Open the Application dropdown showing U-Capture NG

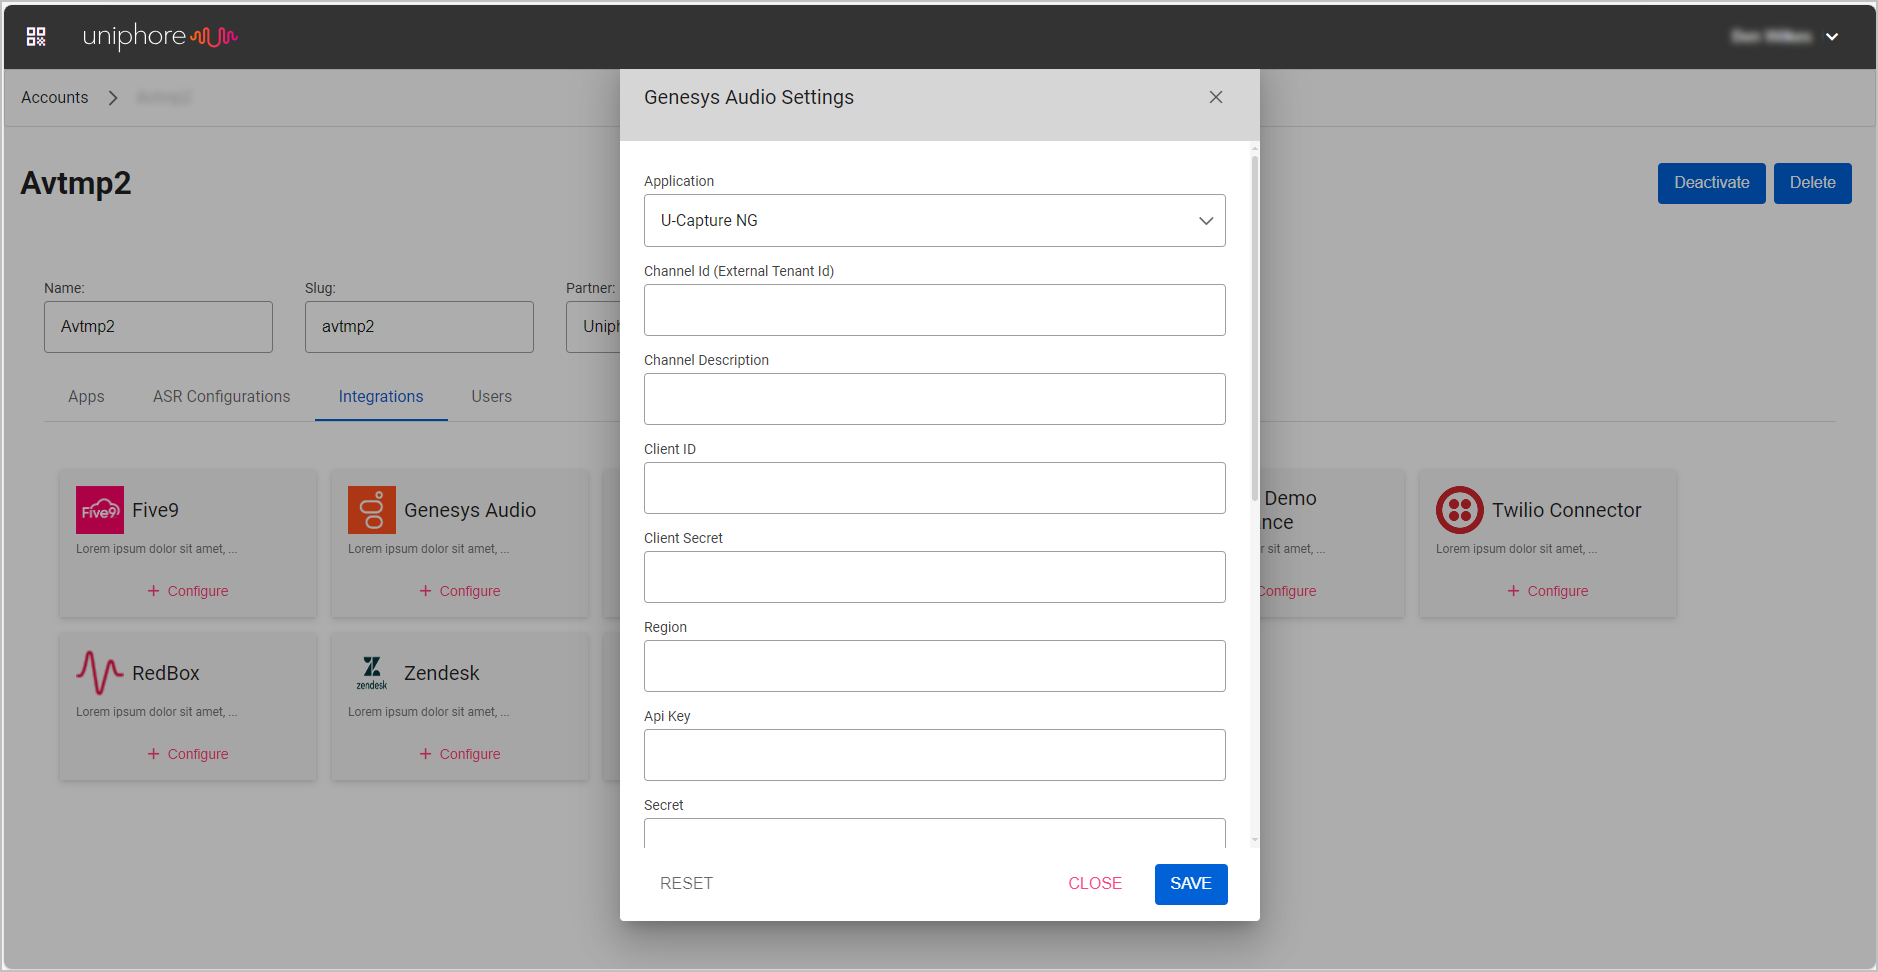point(935,220)
